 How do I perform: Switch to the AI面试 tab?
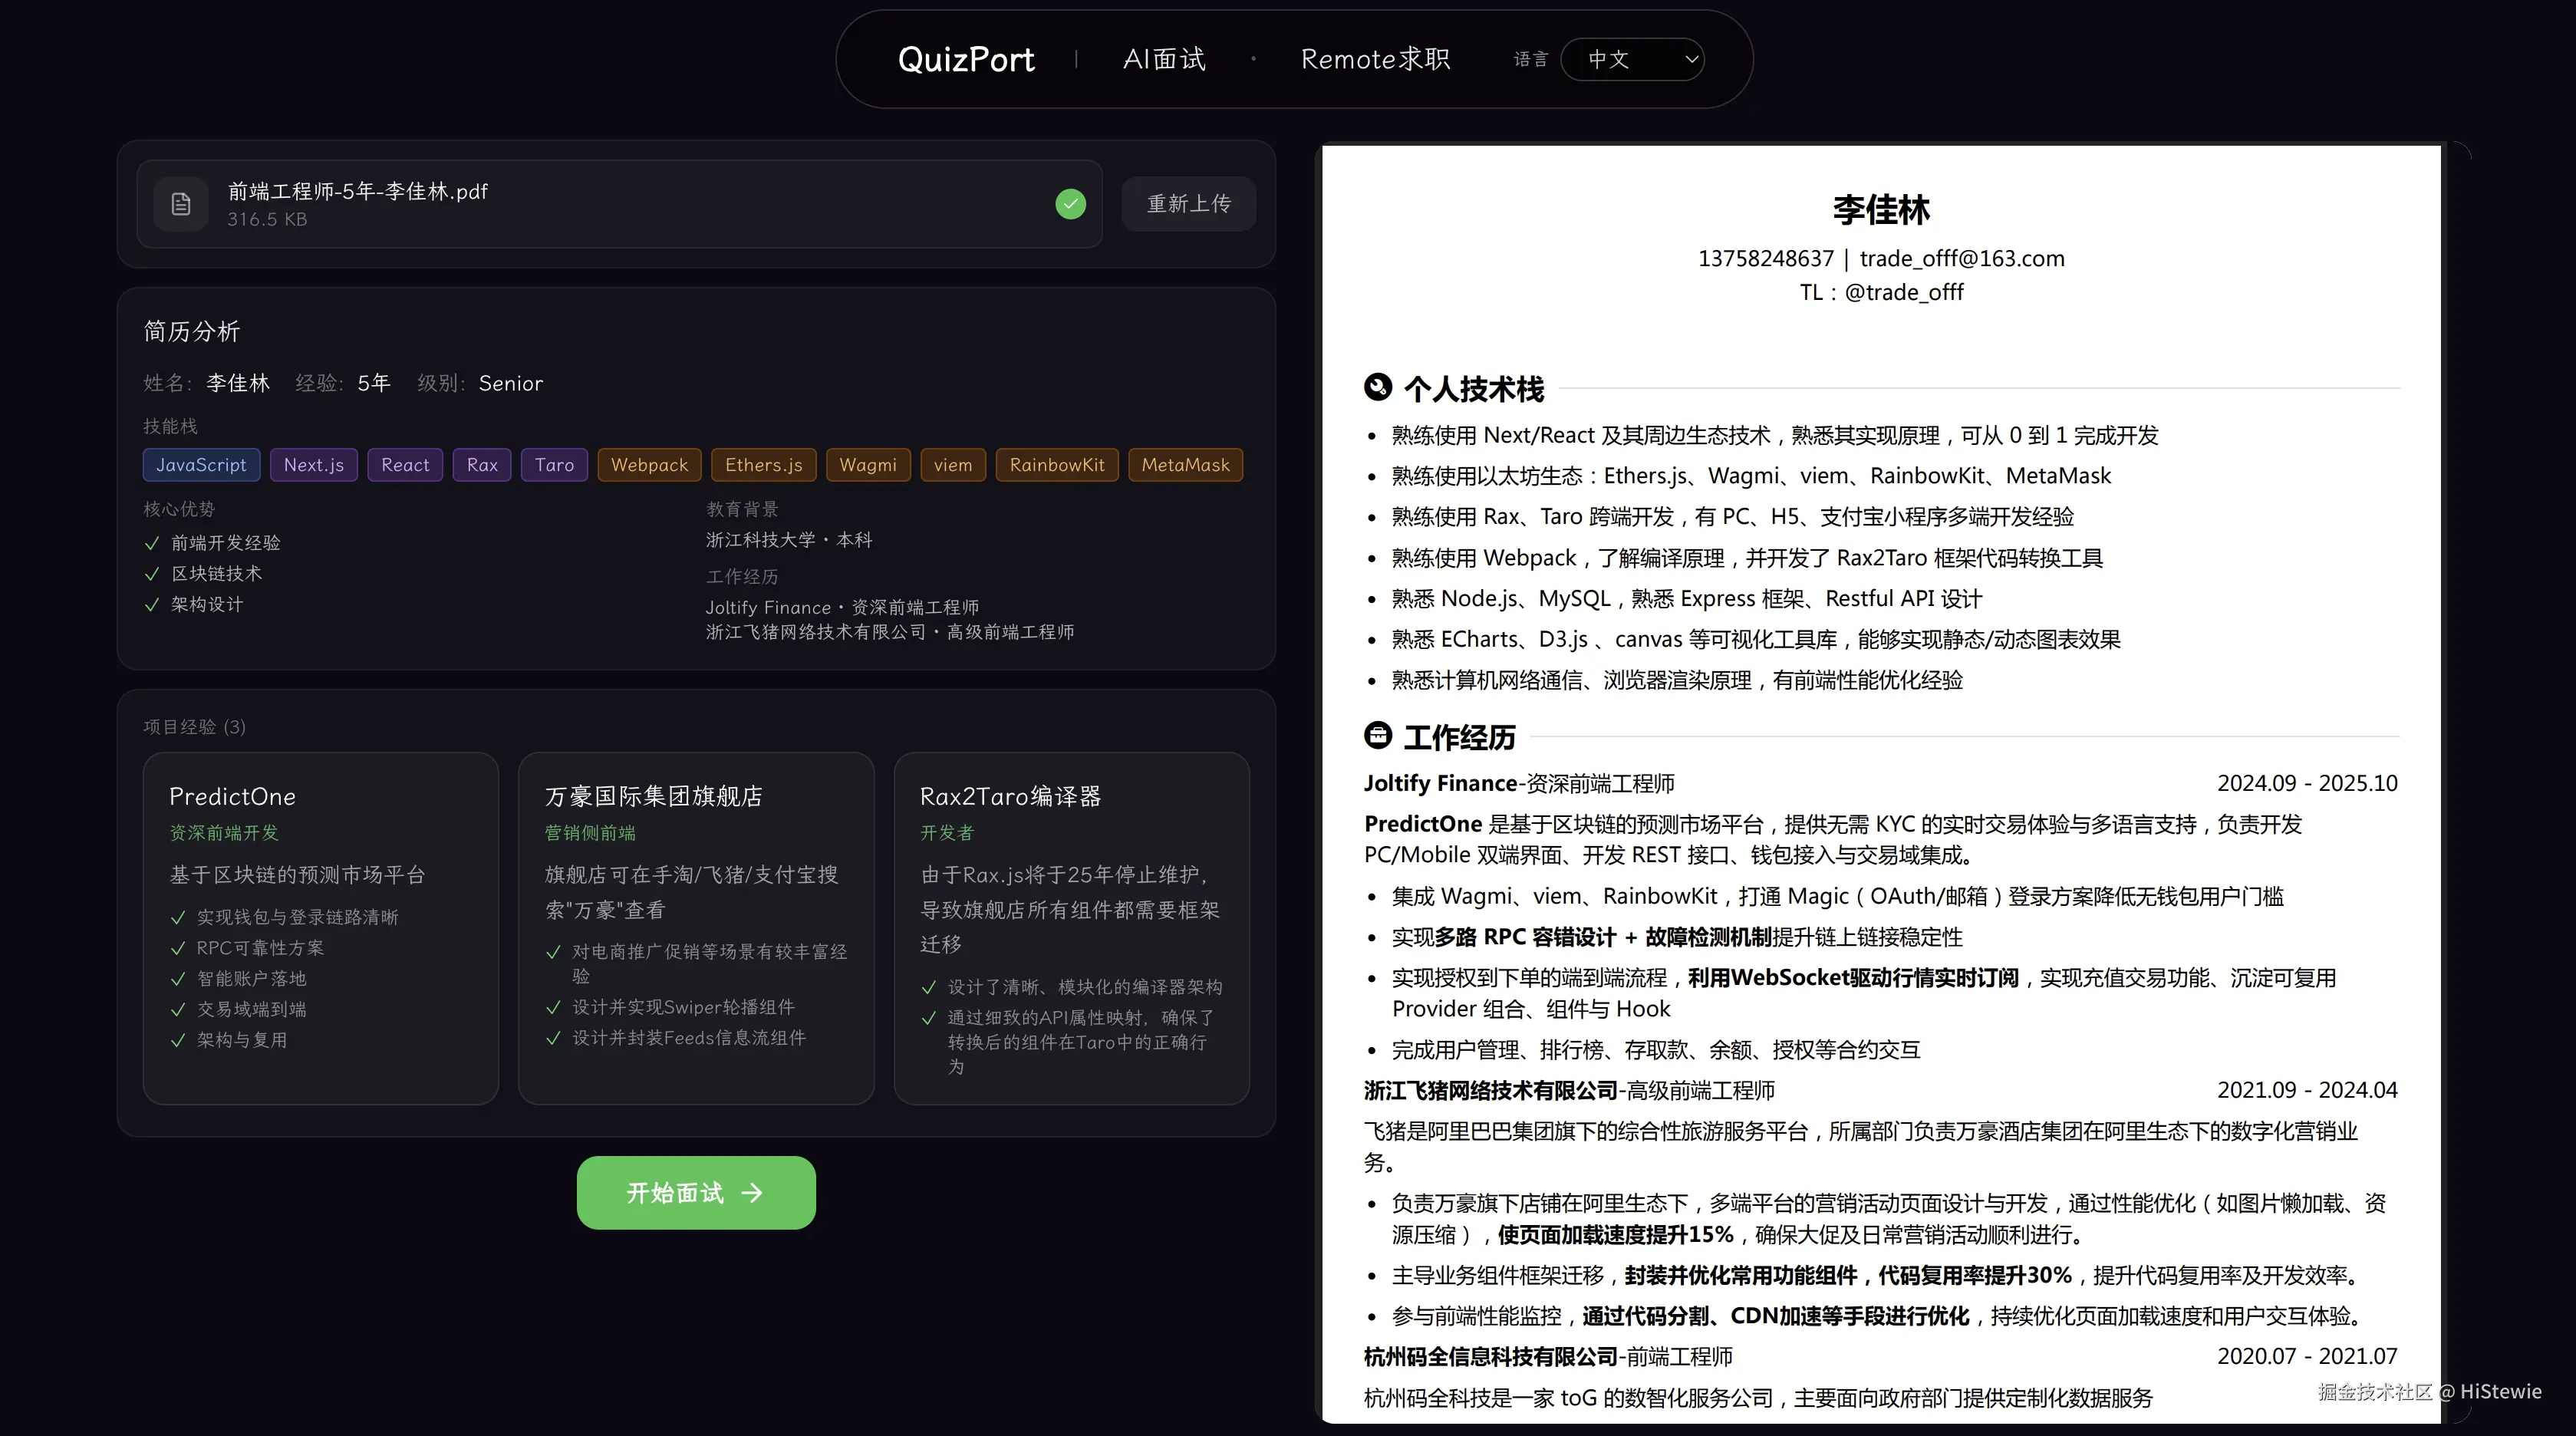click(1164, 59)
